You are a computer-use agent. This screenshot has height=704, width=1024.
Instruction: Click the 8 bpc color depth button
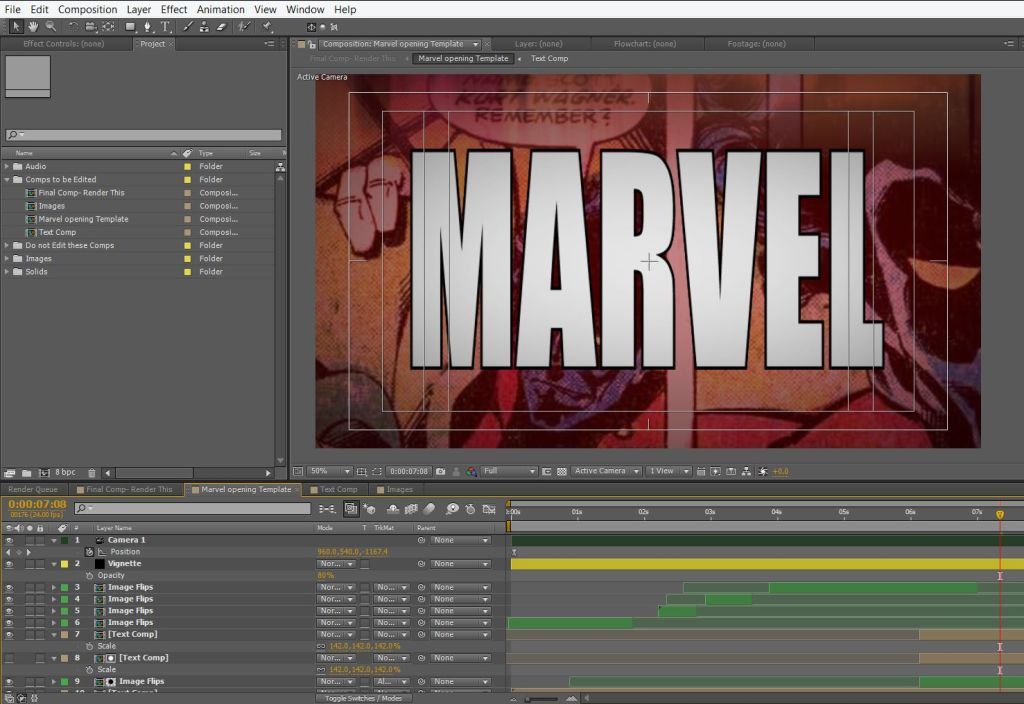click(65, 473)
